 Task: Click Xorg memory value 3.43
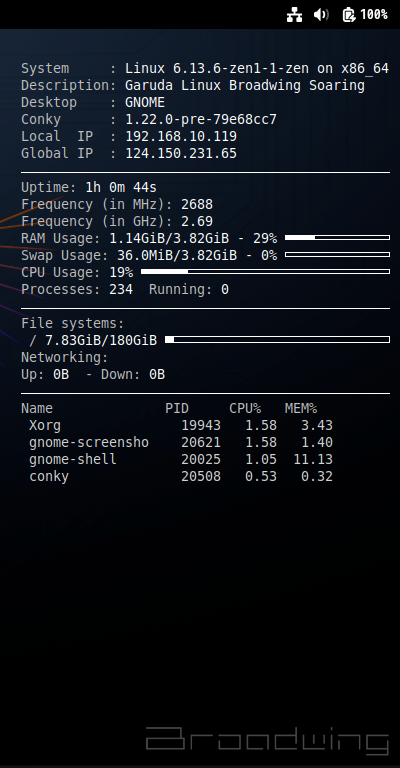click(317, 426)
